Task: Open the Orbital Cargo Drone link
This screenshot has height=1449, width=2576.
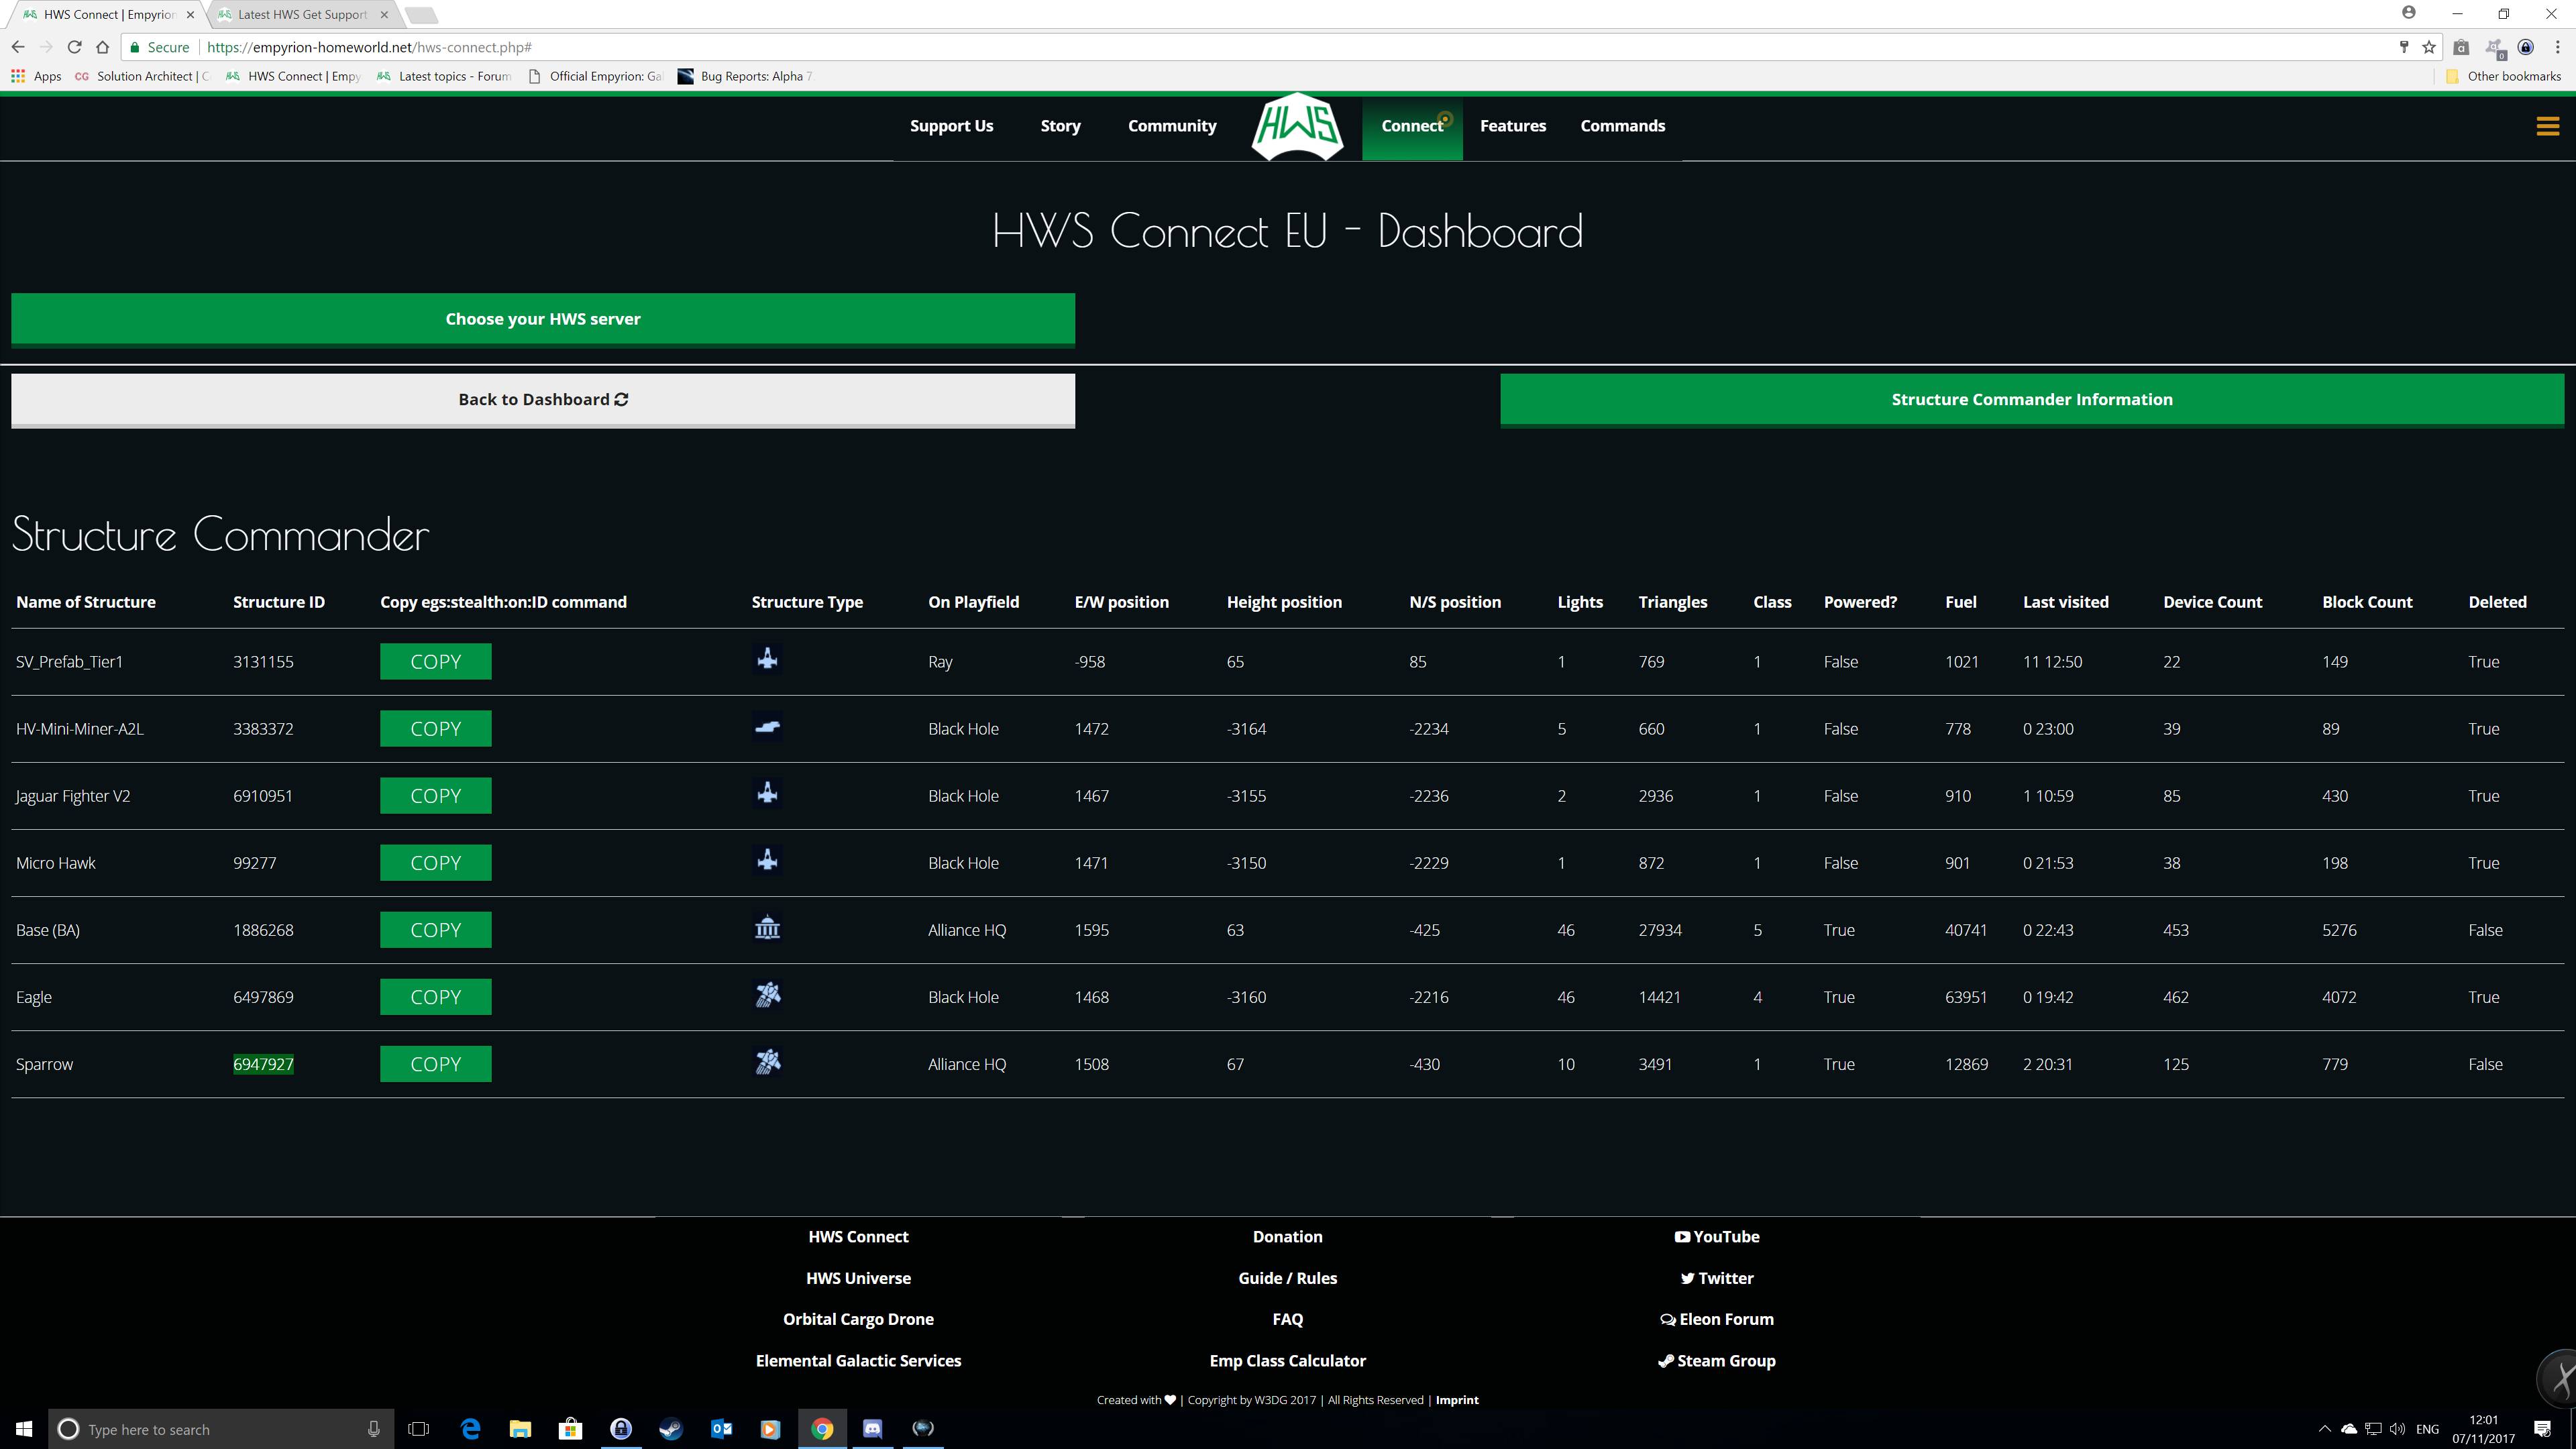Action: [x=858, y=1319]
